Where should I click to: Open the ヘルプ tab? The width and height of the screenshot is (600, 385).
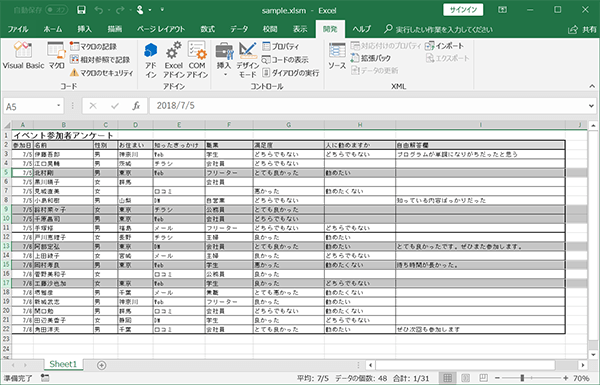point(362,29)
